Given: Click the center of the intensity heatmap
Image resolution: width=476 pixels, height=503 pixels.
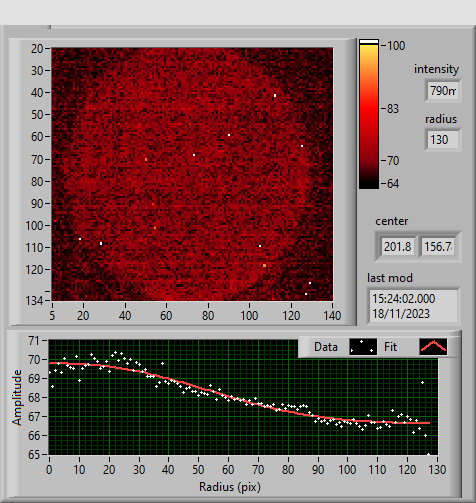Looking at the screenshot, I should click(x=192, y=174).
